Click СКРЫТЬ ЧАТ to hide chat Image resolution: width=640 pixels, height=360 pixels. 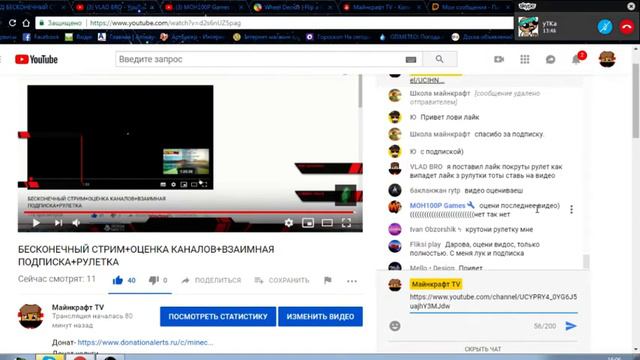(x=483, y=349)
